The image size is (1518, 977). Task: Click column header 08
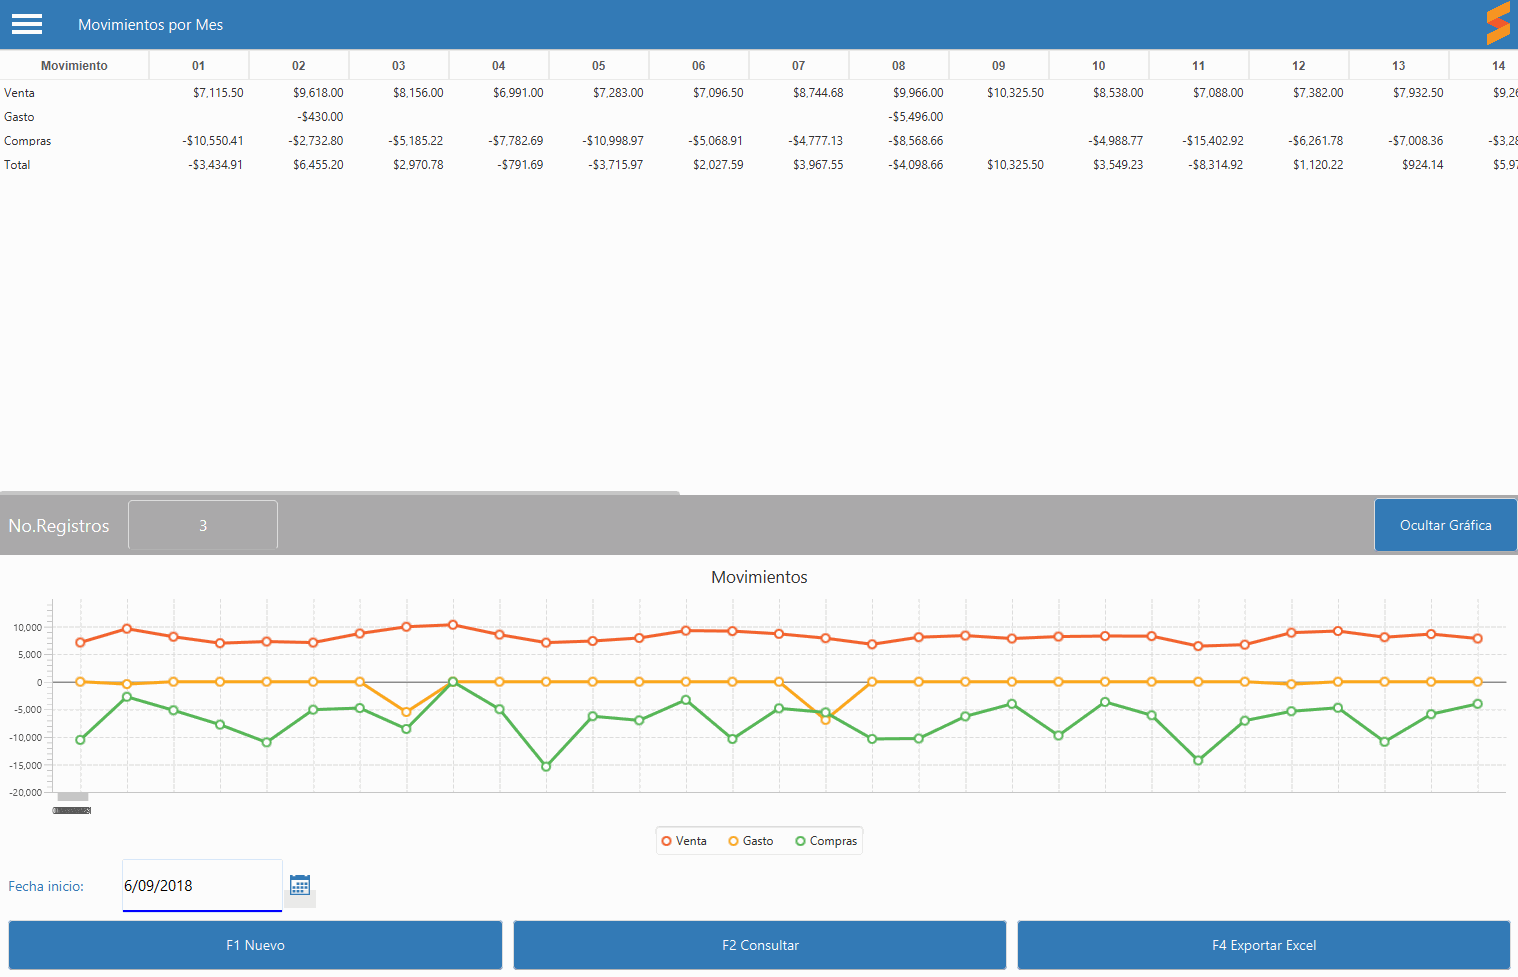[898, 66]
